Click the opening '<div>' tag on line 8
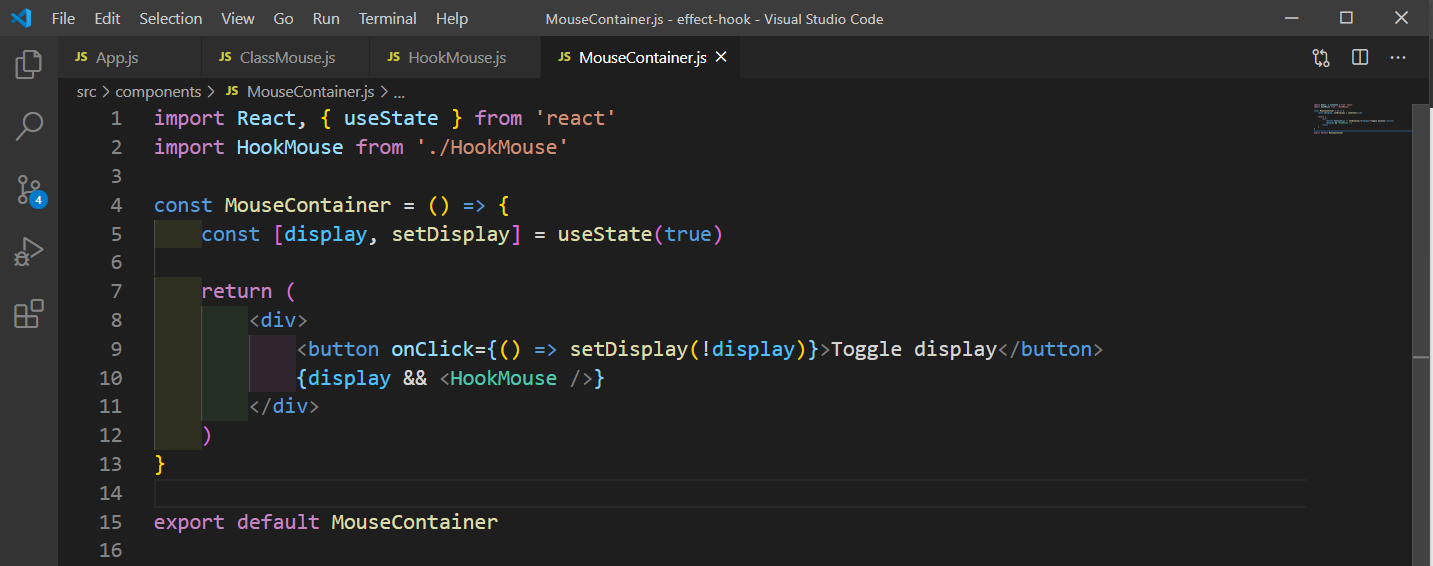1433x566 pixels. tap(278, 320)
